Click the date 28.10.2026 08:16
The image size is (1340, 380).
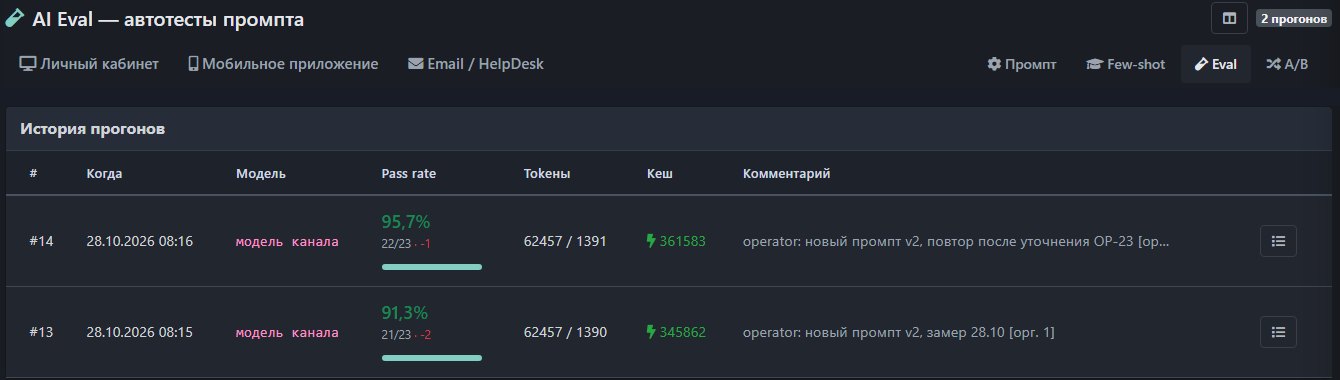click(x=140, y=241)
